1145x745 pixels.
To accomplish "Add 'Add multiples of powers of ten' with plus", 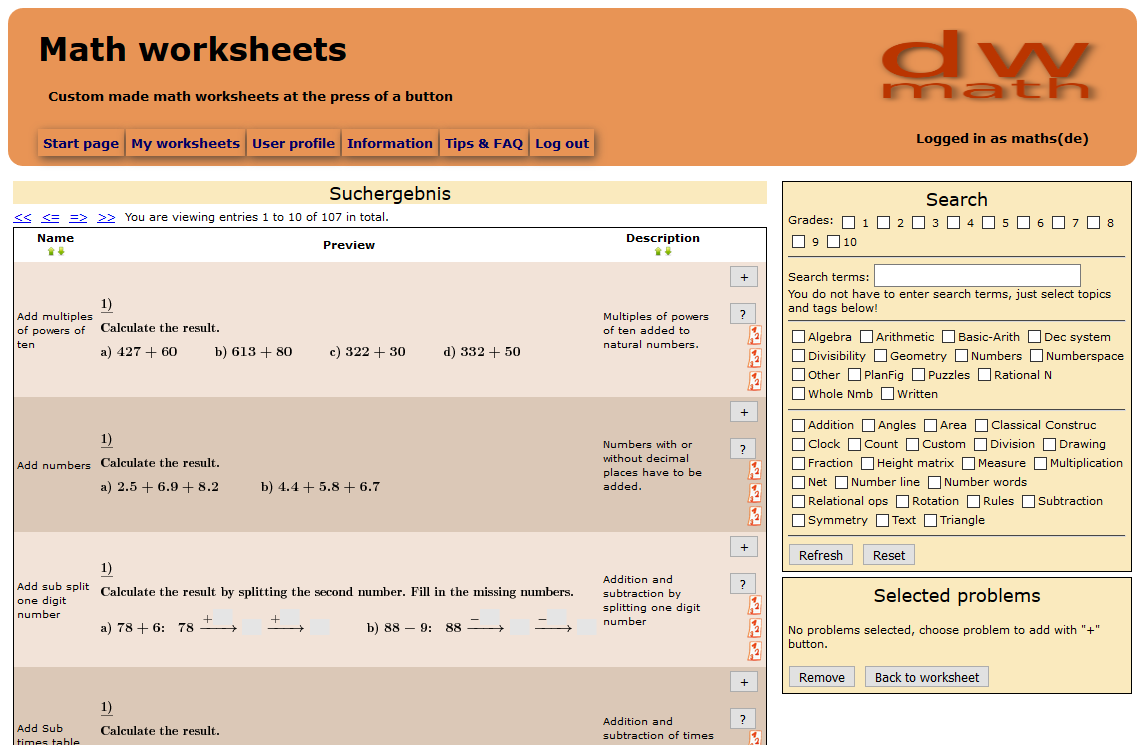I will pos(744,277).
